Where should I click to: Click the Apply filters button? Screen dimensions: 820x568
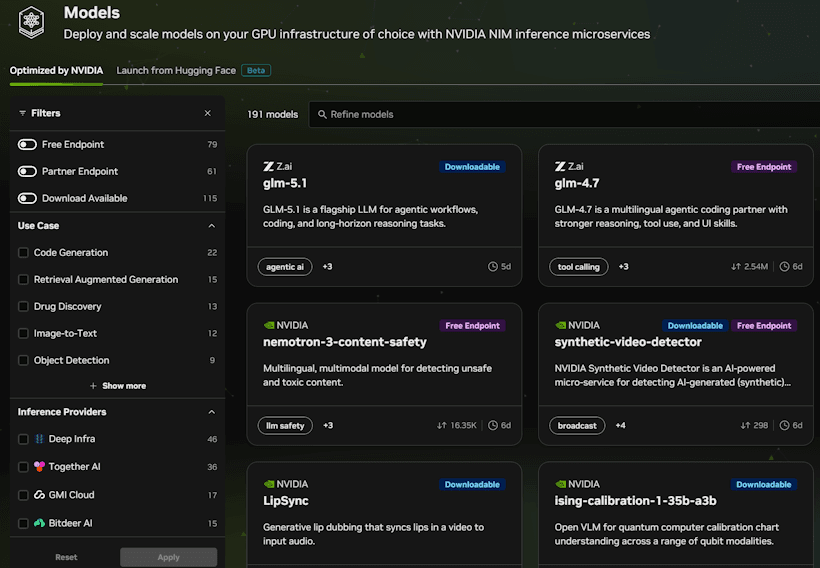(168, 558)
